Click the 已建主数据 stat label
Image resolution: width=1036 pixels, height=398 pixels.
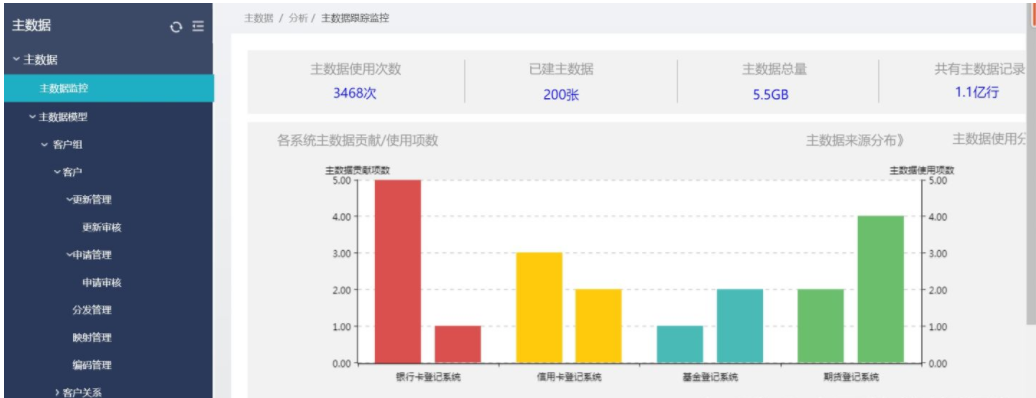(561, 69)
